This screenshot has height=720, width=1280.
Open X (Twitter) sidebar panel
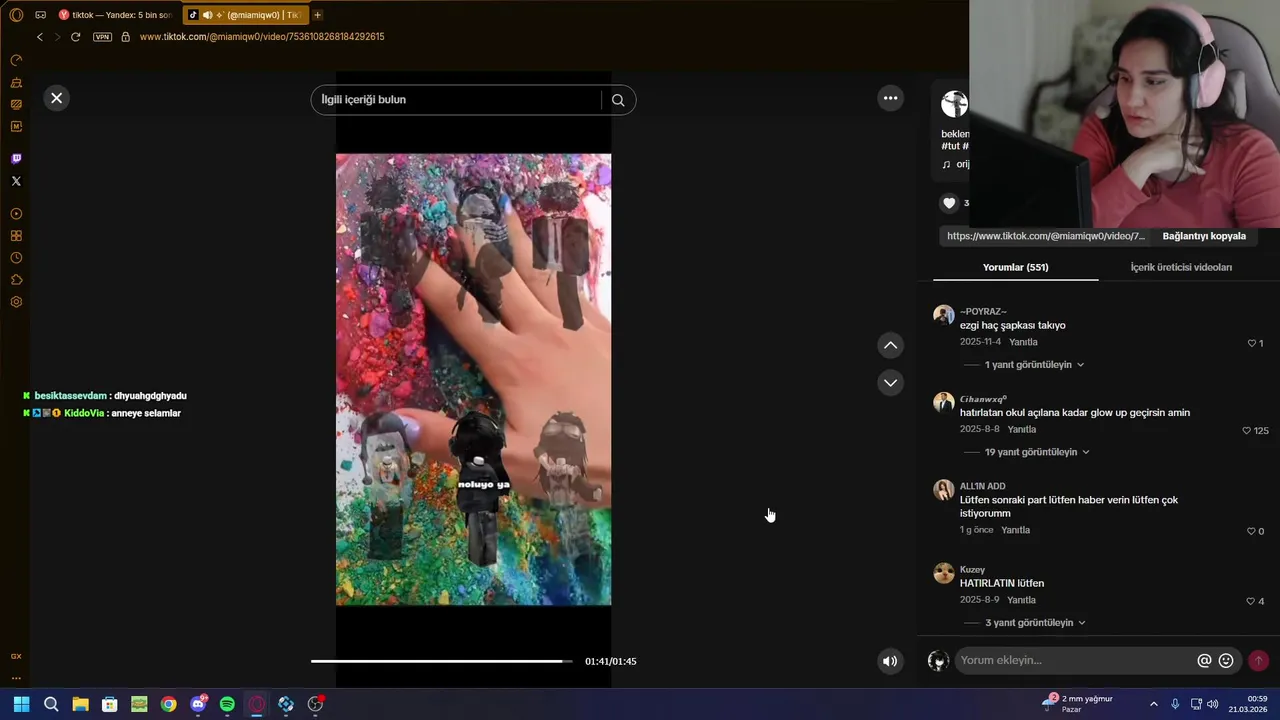16,181
